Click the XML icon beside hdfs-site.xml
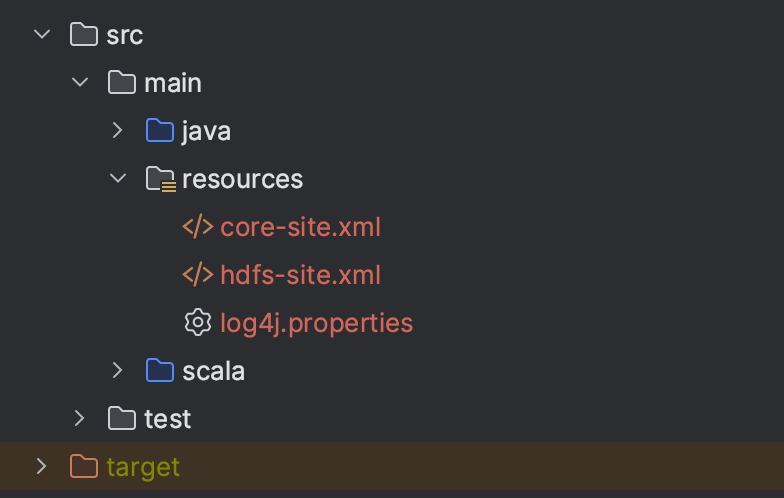This screenshot has width=784, height=498. coord(198,275)
